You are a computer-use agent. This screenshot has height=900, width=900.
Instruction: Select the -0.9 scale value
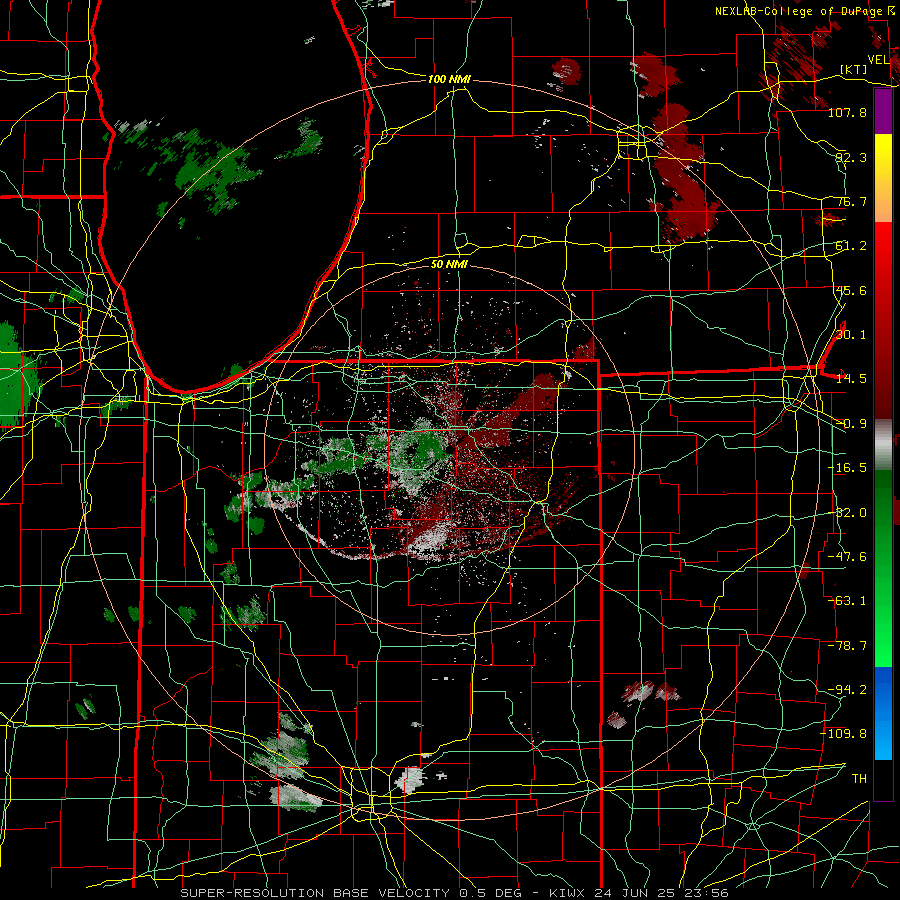[851, 424]
